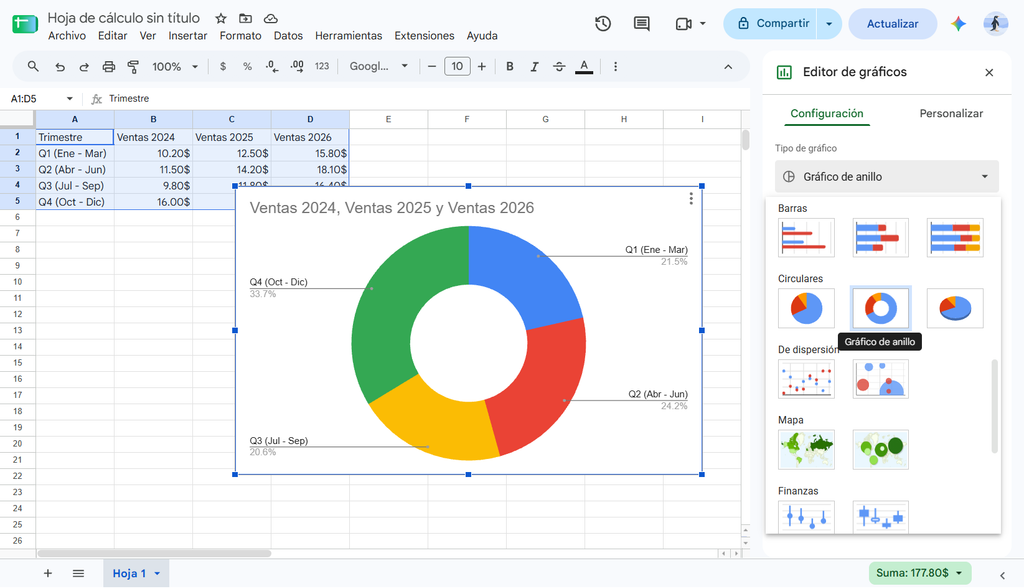Viewport: 1024px width, 588px height.
Task: Add a new sheet with the plus button
Action: pos(48,574)
